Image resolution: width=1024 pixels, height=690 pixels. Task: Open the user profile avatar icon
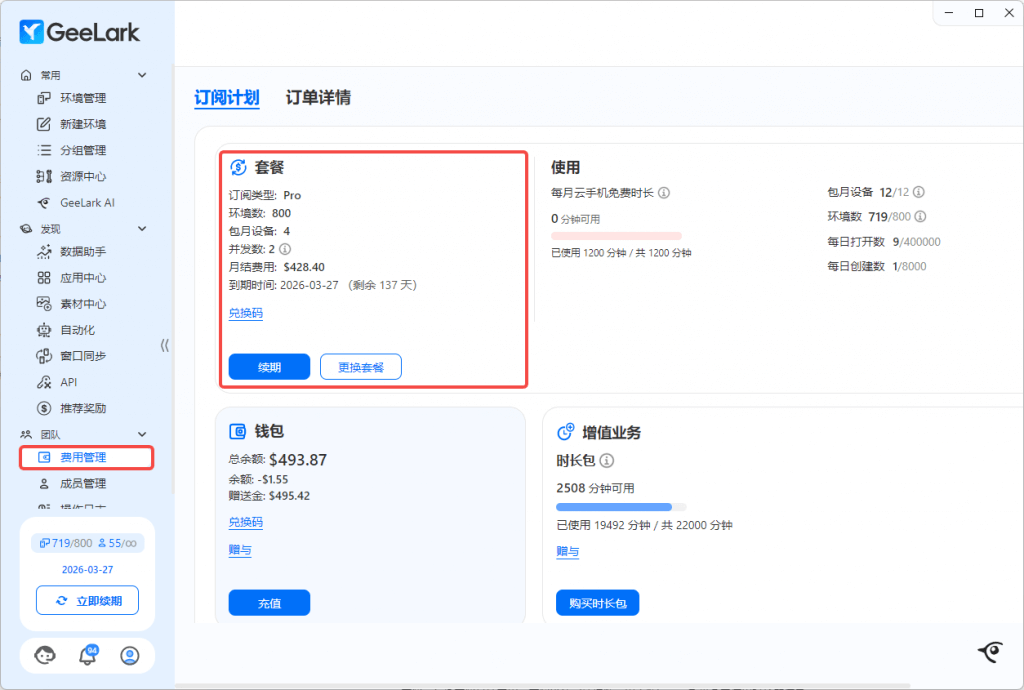[130, 656]
